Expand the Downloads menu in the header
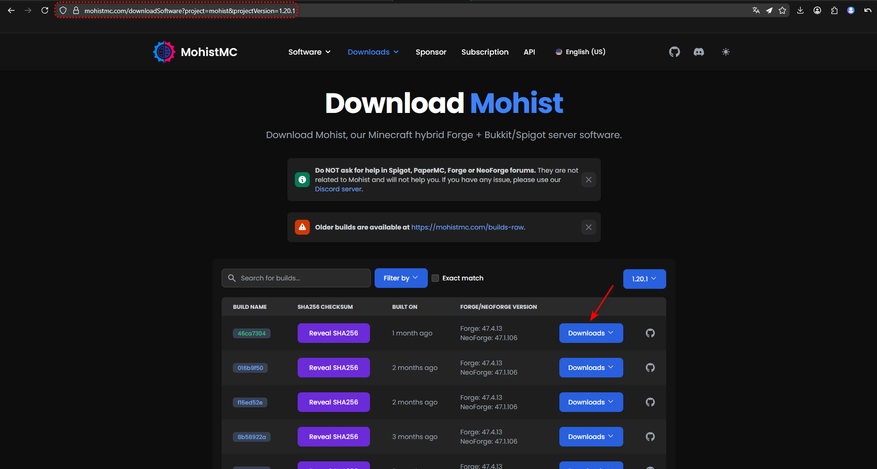The height and width of the screenshot is (469, 877). 373,52
